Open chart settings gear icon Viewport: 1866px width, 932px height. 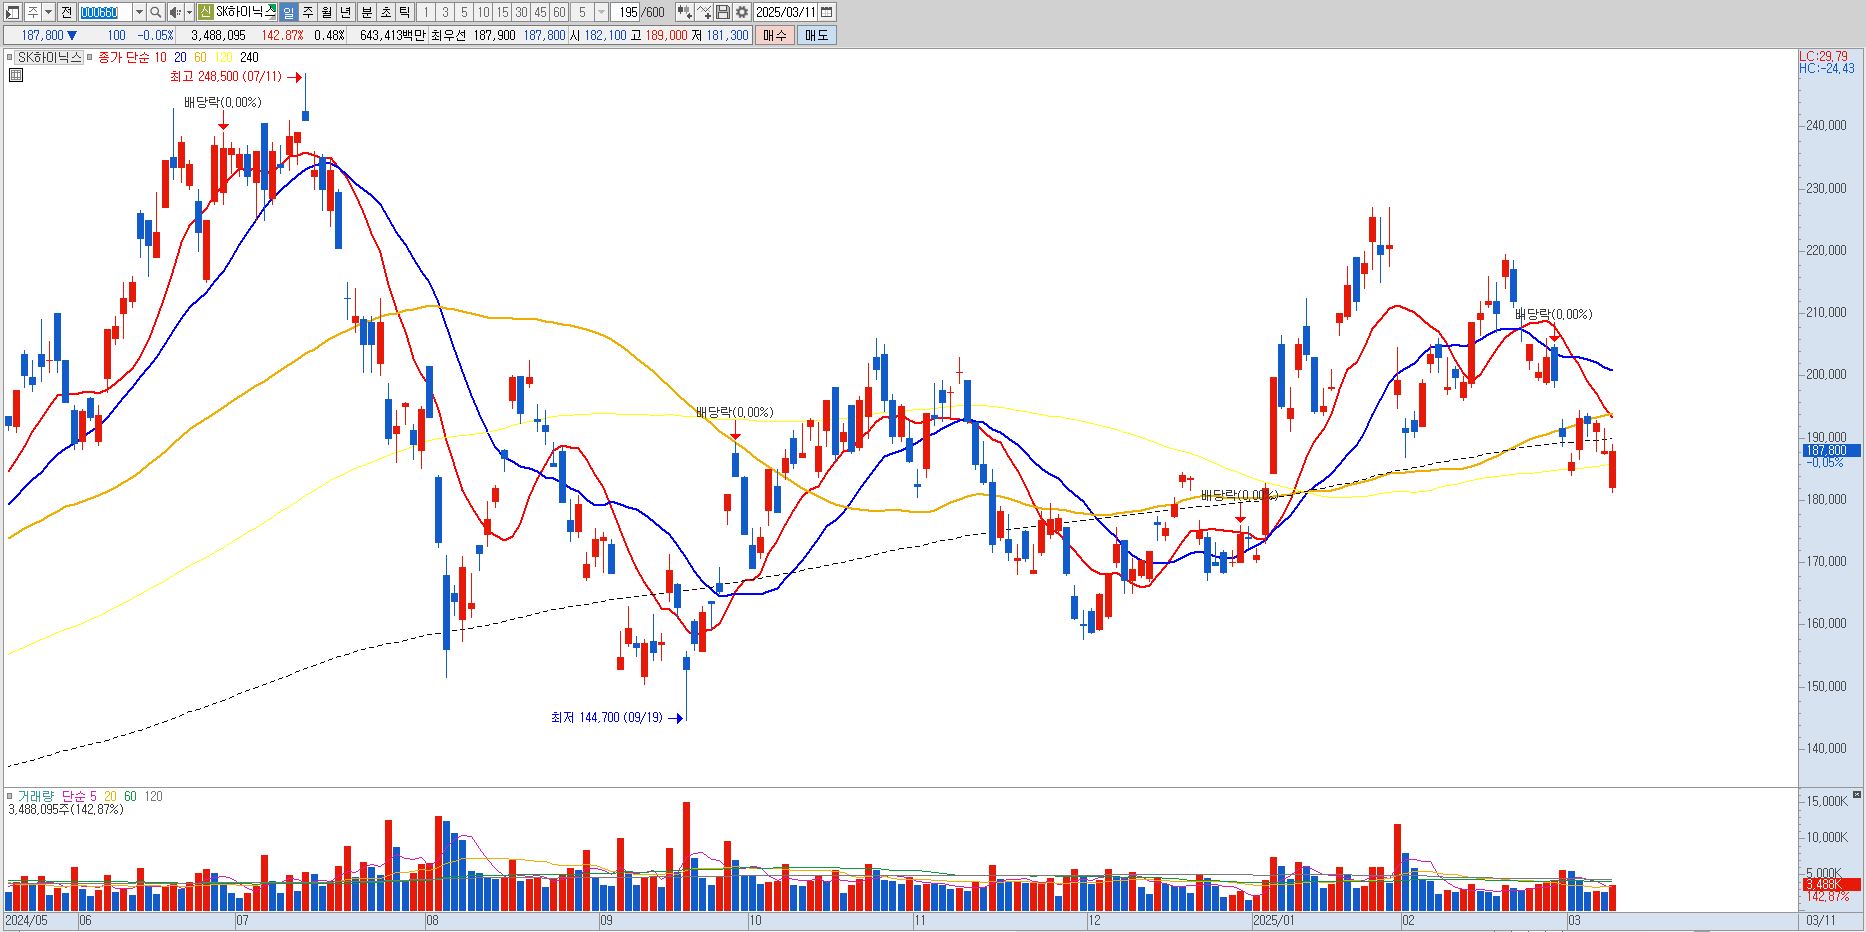(742, 12)
